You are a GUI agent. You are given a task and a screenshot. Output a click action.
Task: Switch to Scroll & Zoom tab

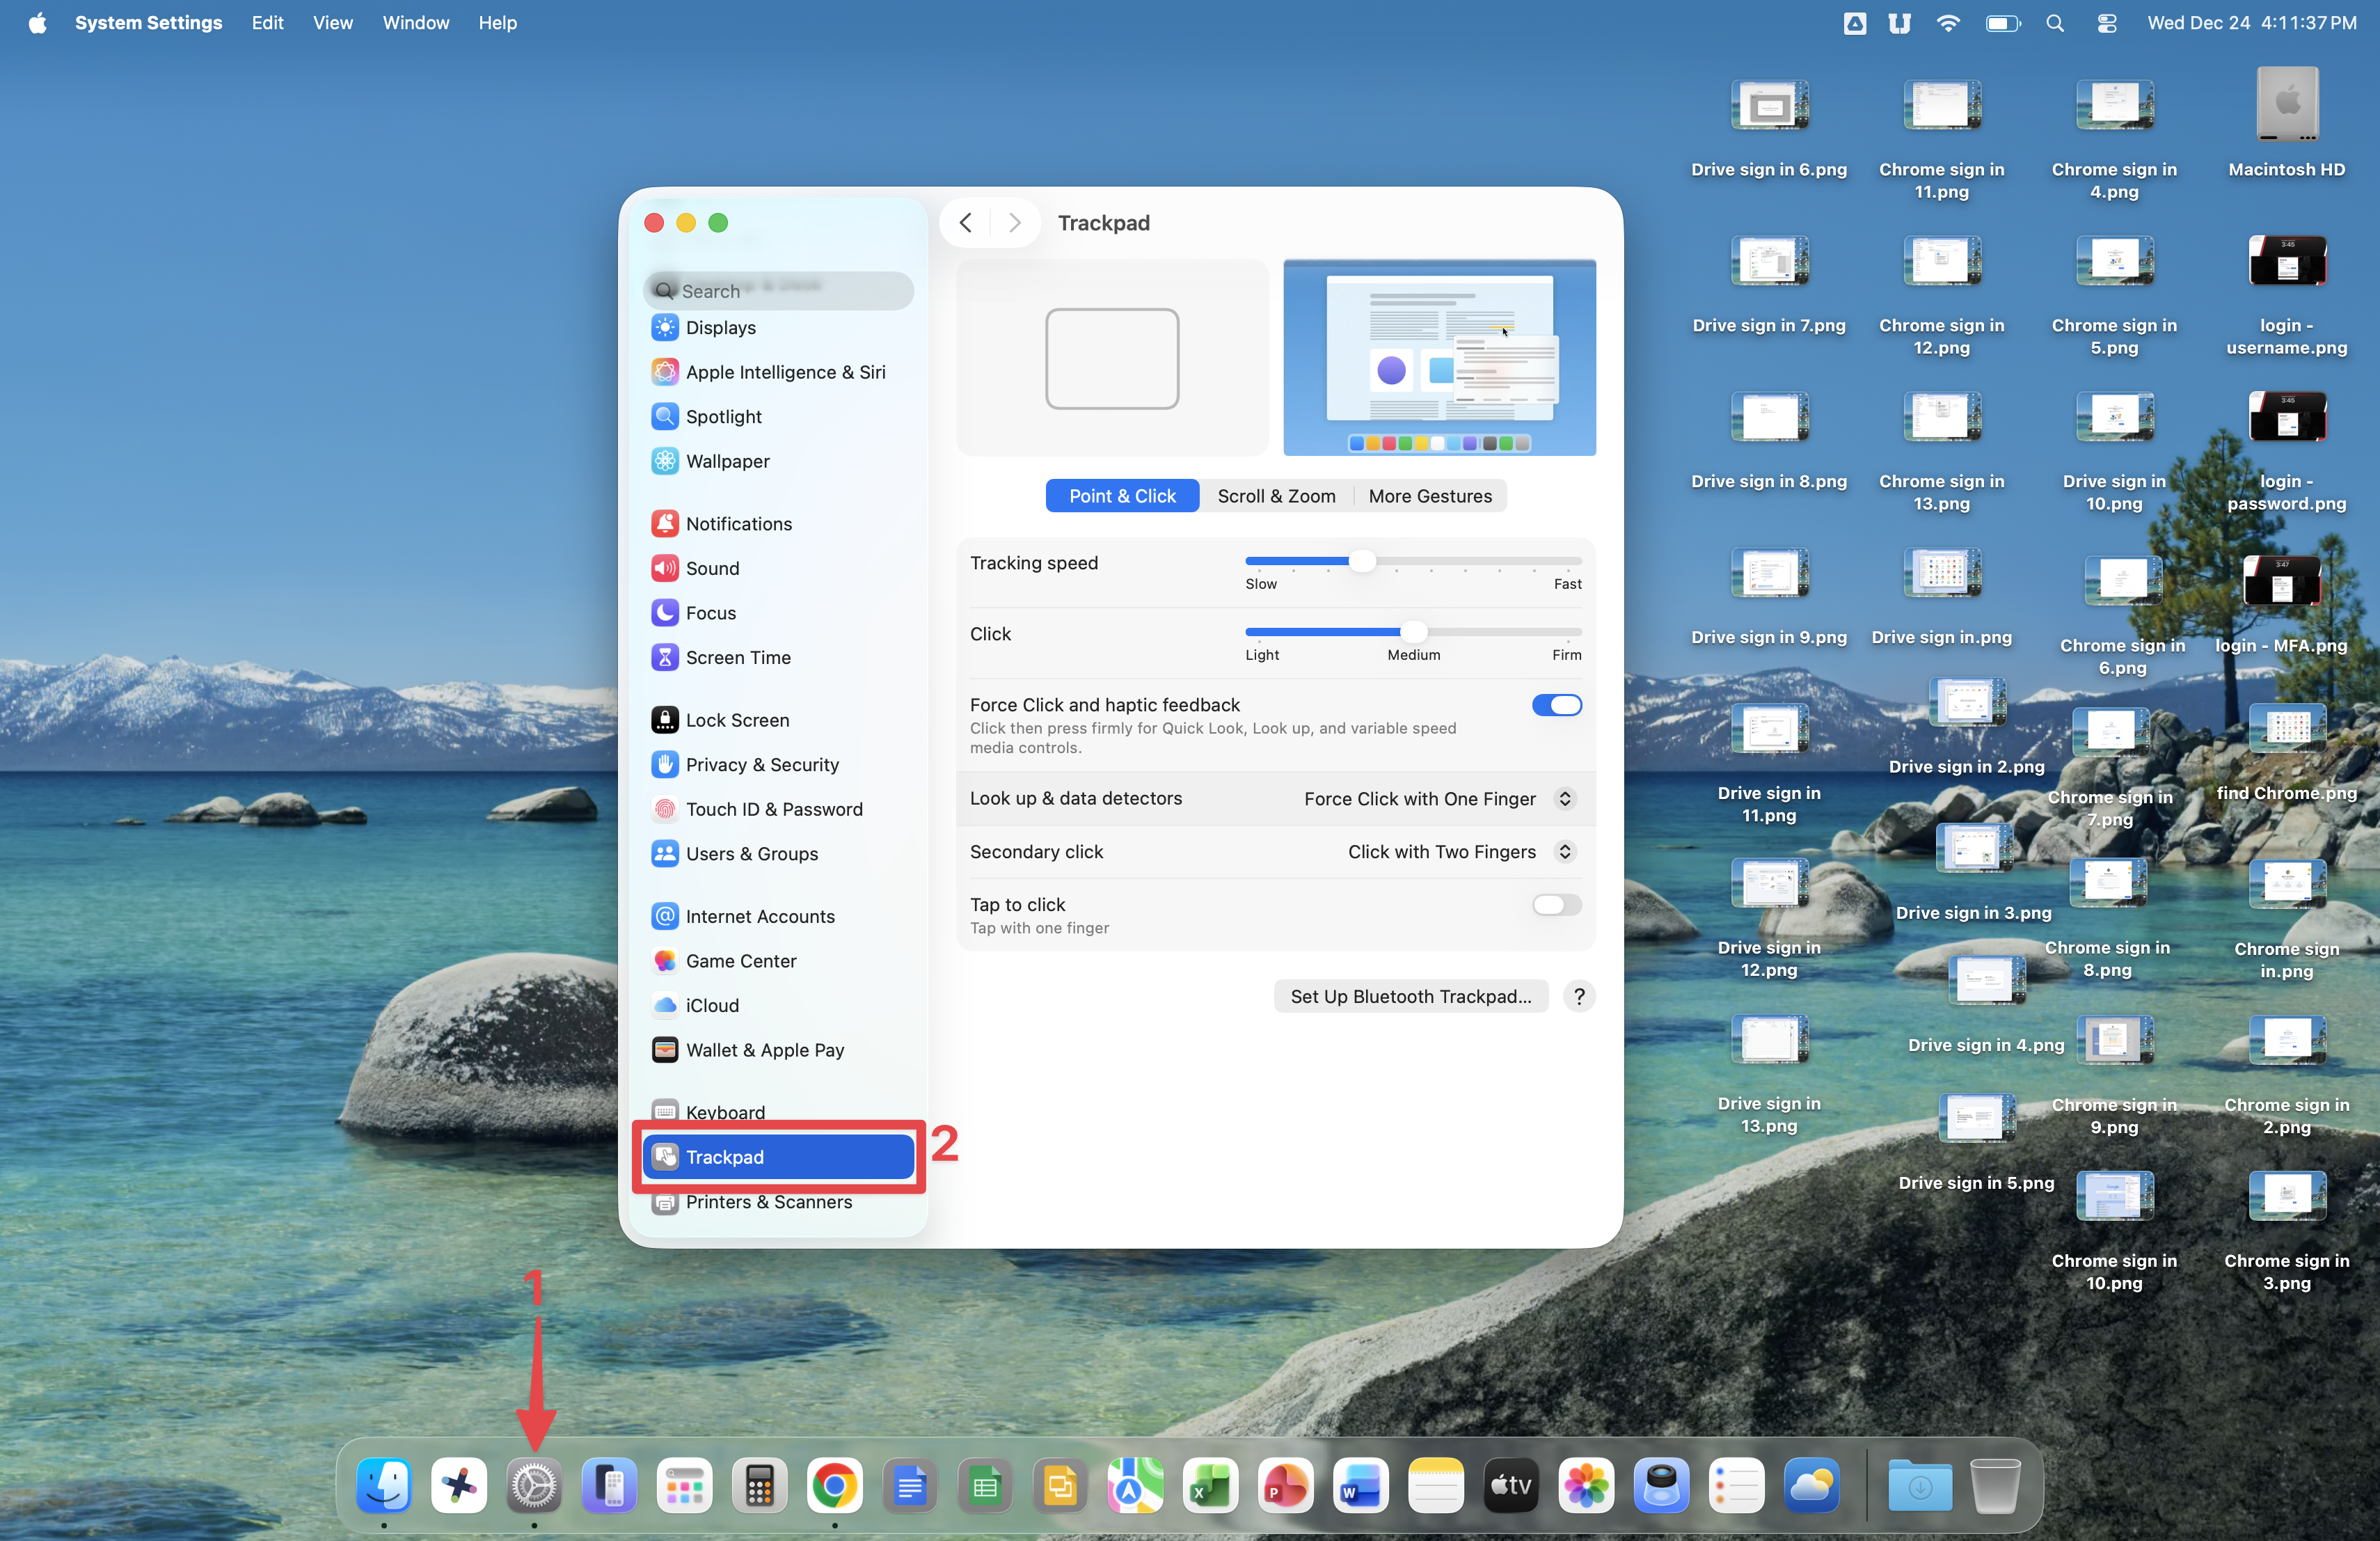(x=1276, y=497)
